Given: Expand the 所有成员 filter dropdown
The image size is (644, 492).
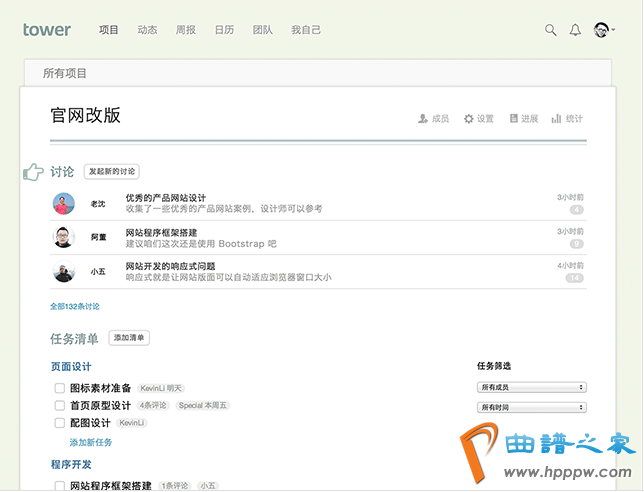Looking at the screenshot, I should pos(531,387).
